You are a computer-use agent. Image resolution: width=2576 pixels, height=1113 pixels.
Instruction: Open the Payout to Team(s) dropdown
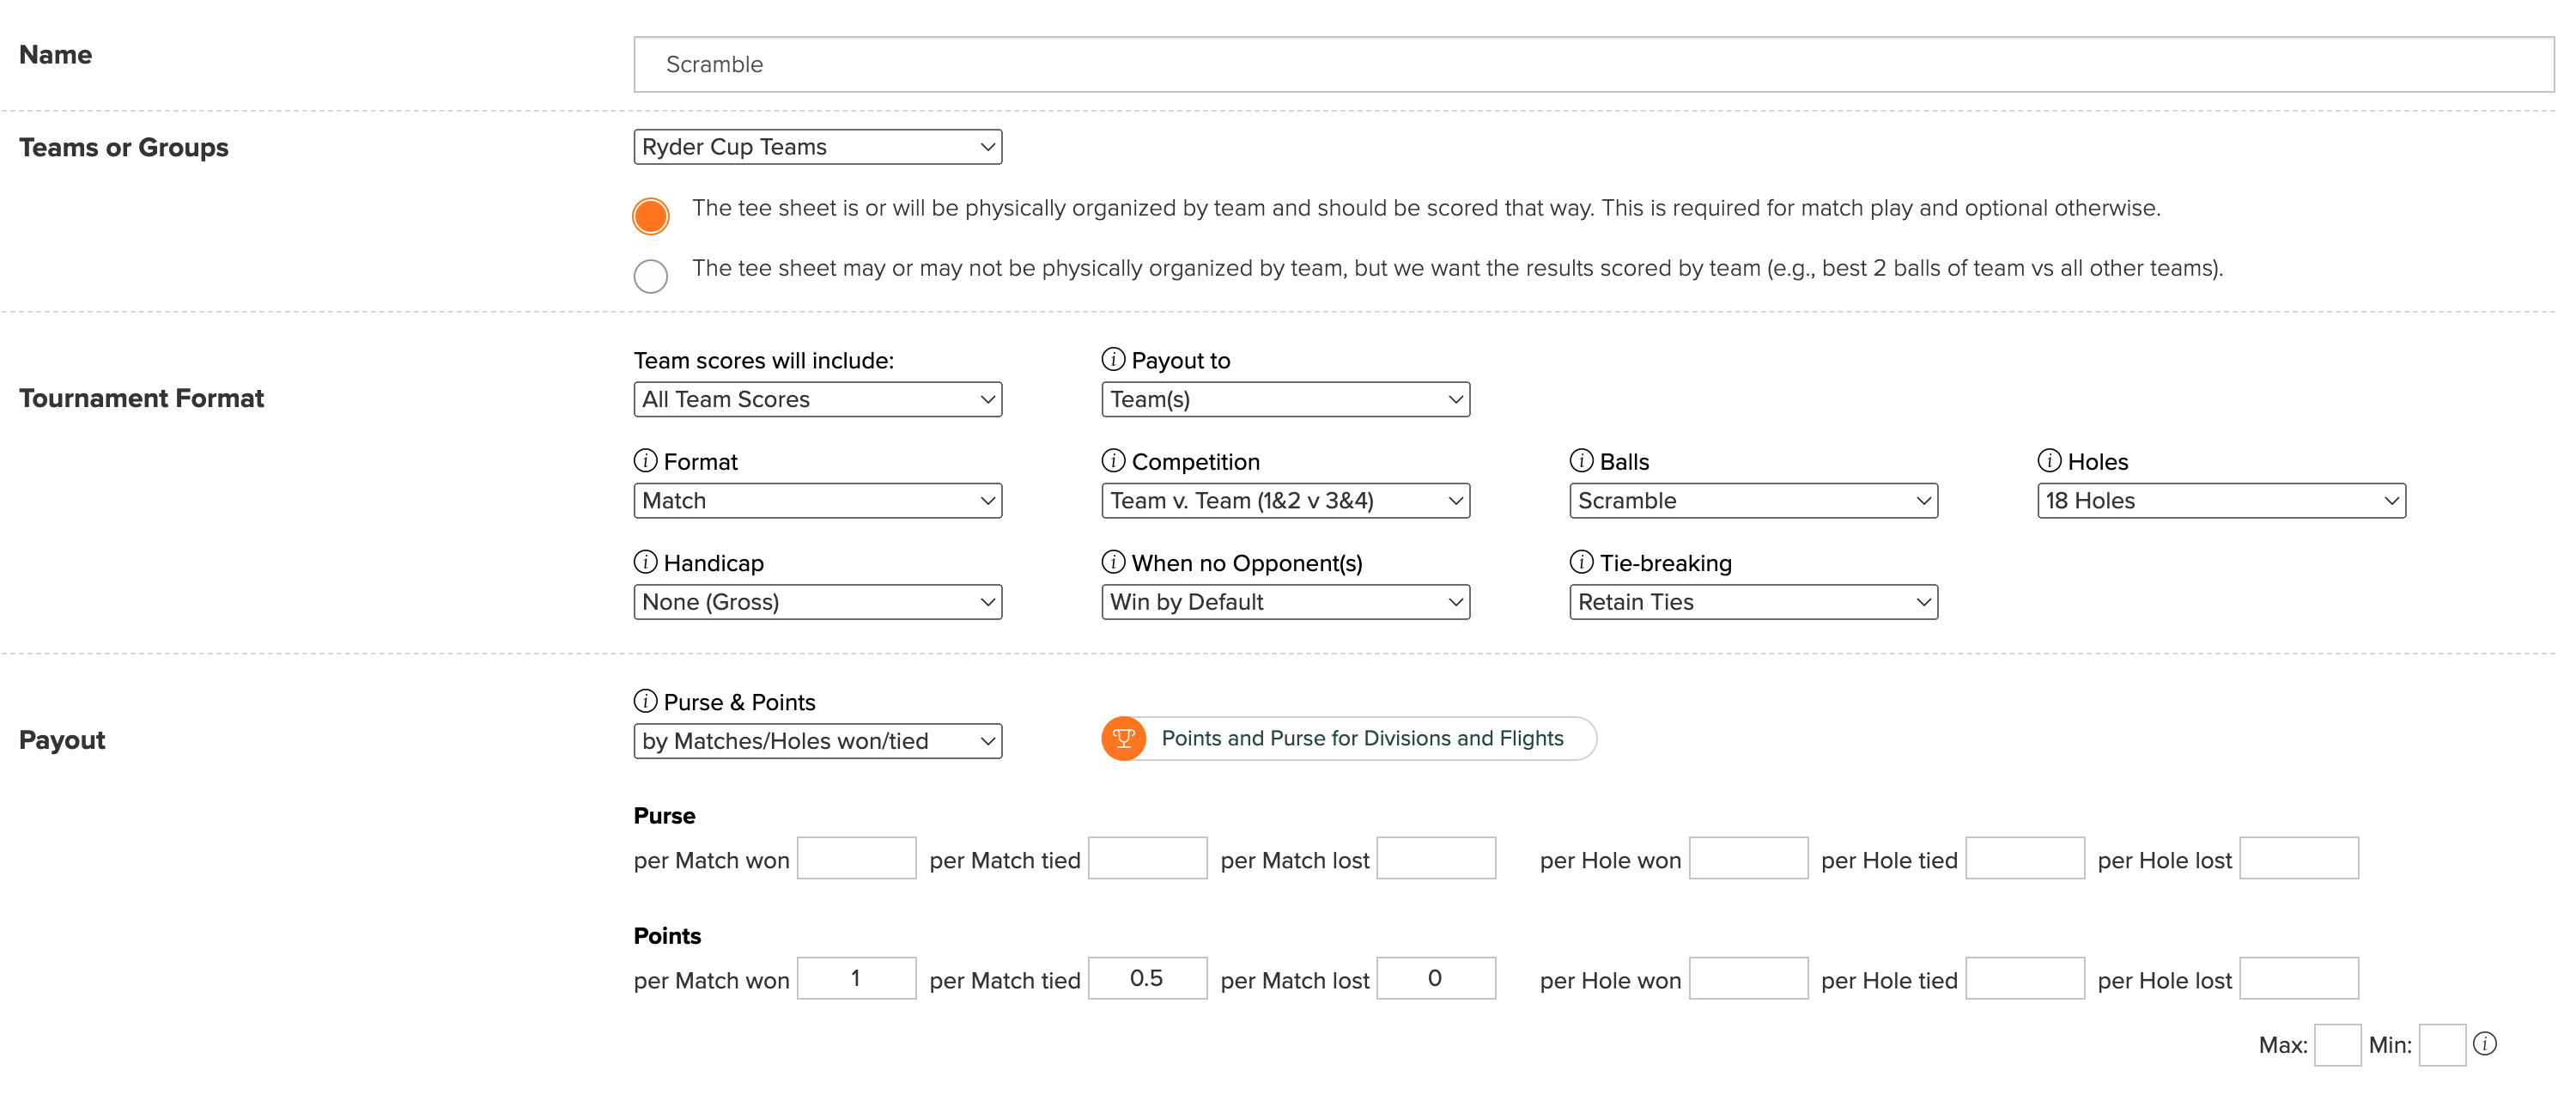click(1286, 399)
